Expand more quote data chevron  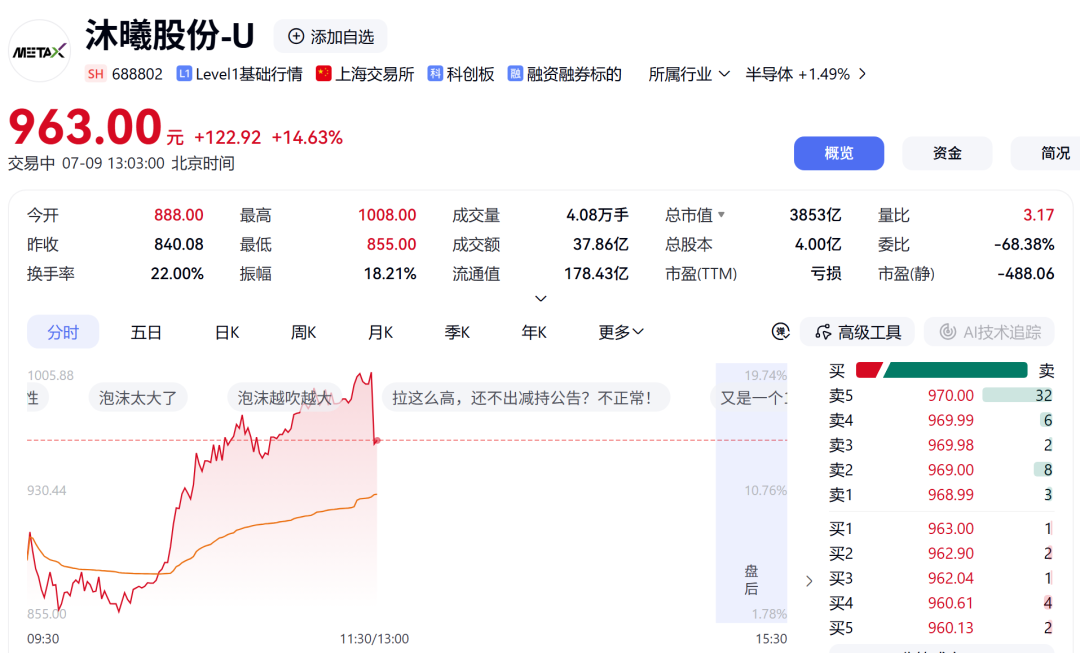541,298
